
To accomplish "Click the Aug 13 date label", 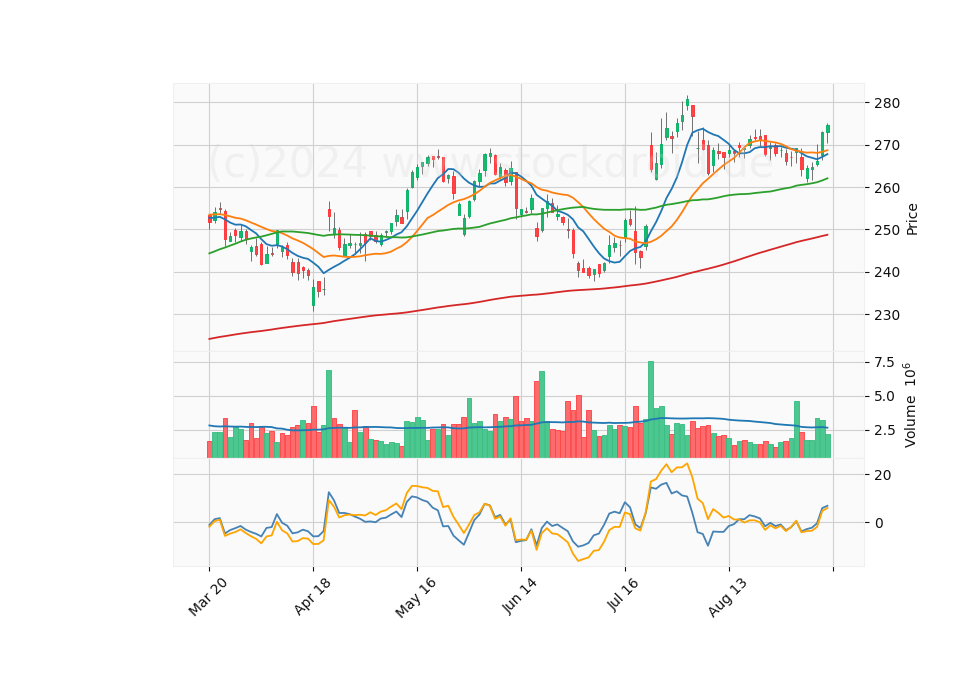I will point(727,597).
